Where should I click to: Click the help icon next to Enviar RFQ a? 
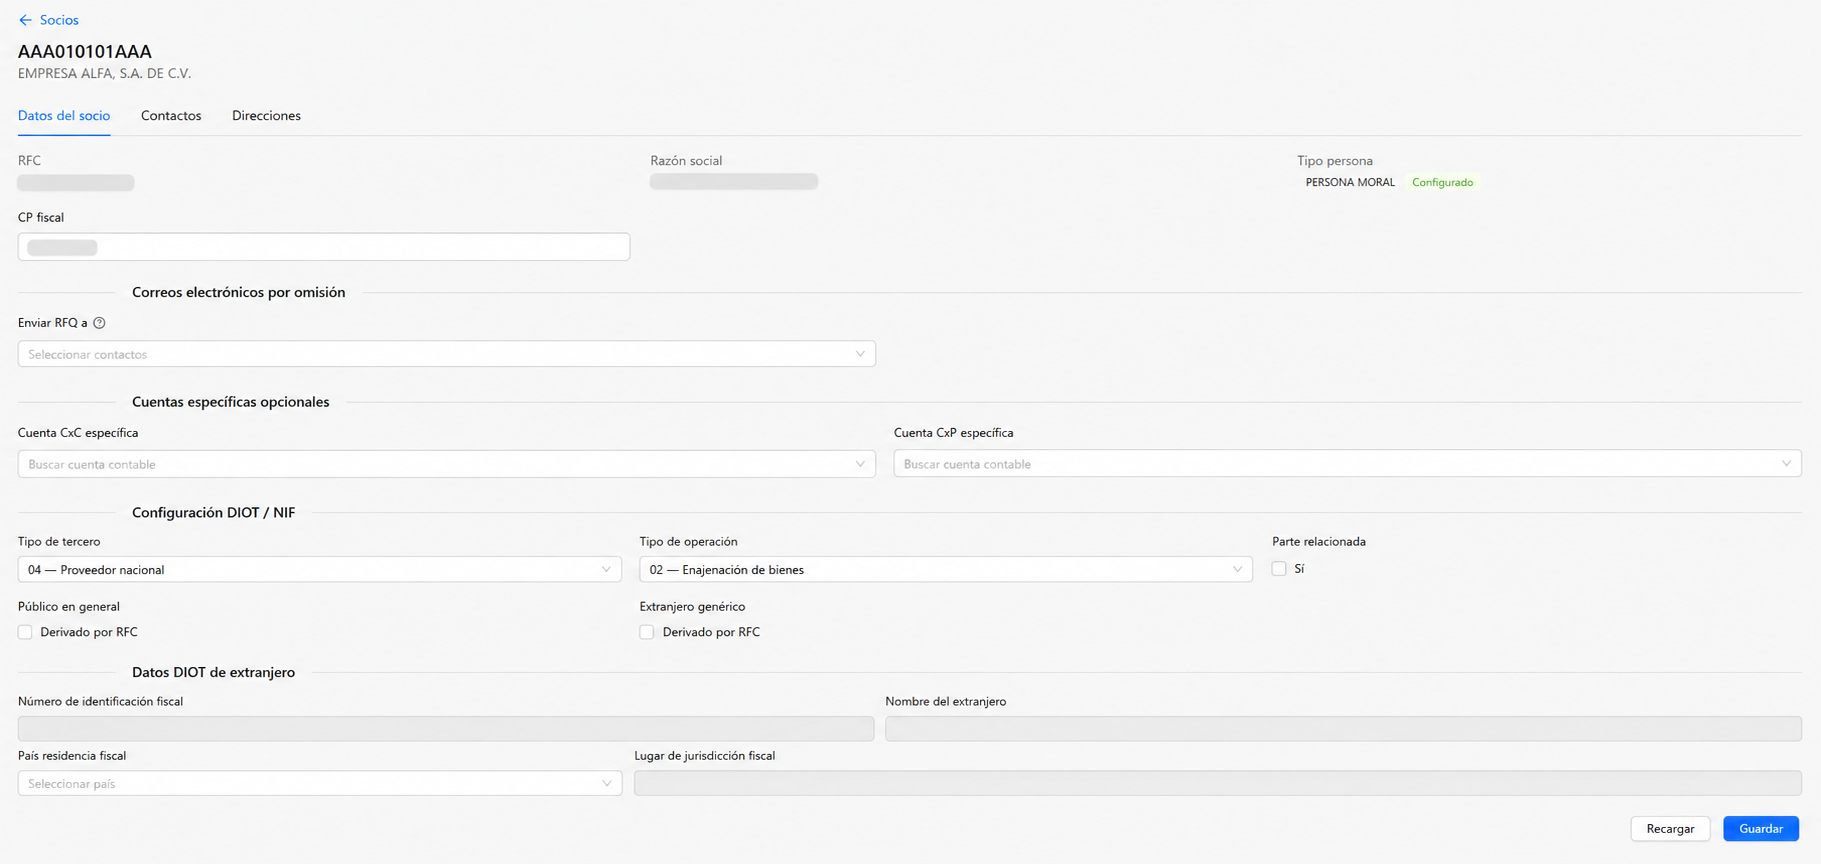(99, 323)
